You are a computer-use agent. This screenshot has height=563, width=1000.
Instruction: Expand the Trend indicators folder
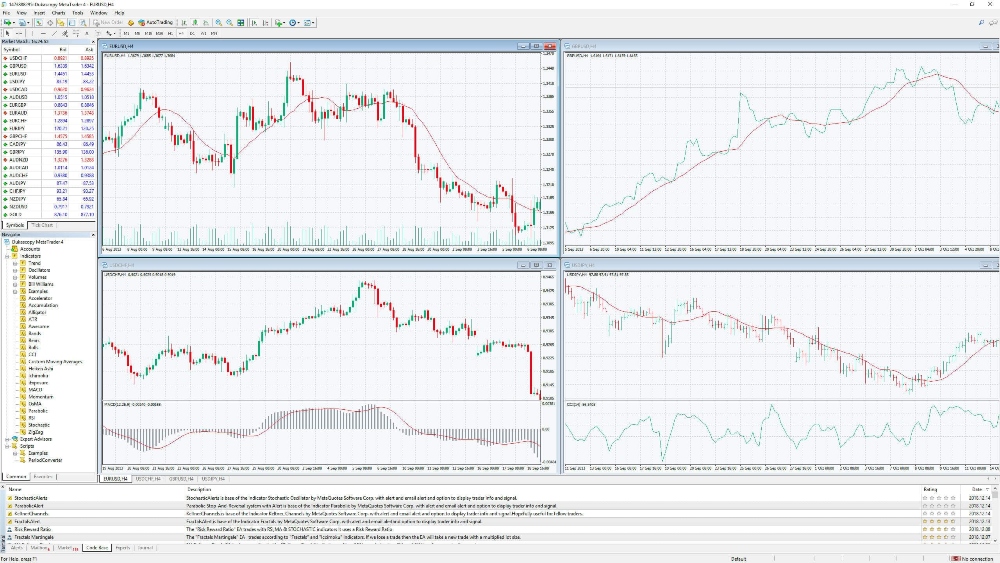coord(15,262)
